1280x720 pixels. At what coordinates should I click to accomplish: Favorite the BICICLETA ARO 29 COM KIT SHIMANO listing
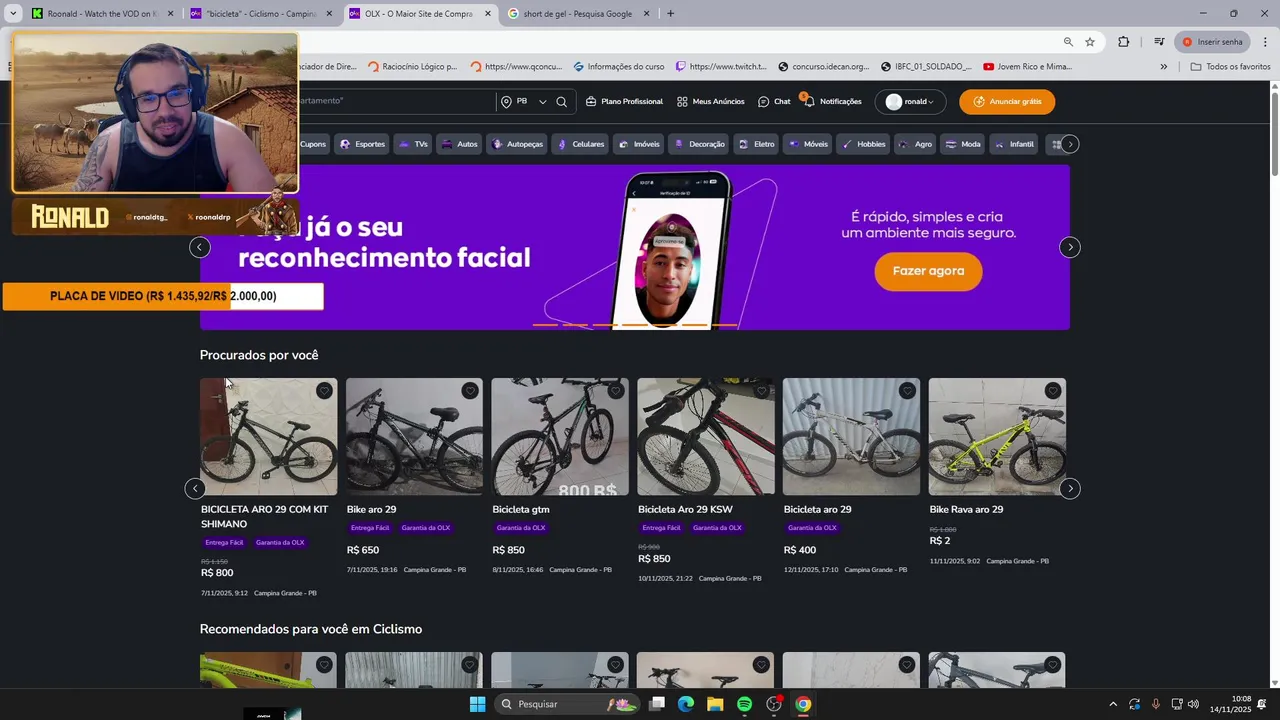(324, 391)
